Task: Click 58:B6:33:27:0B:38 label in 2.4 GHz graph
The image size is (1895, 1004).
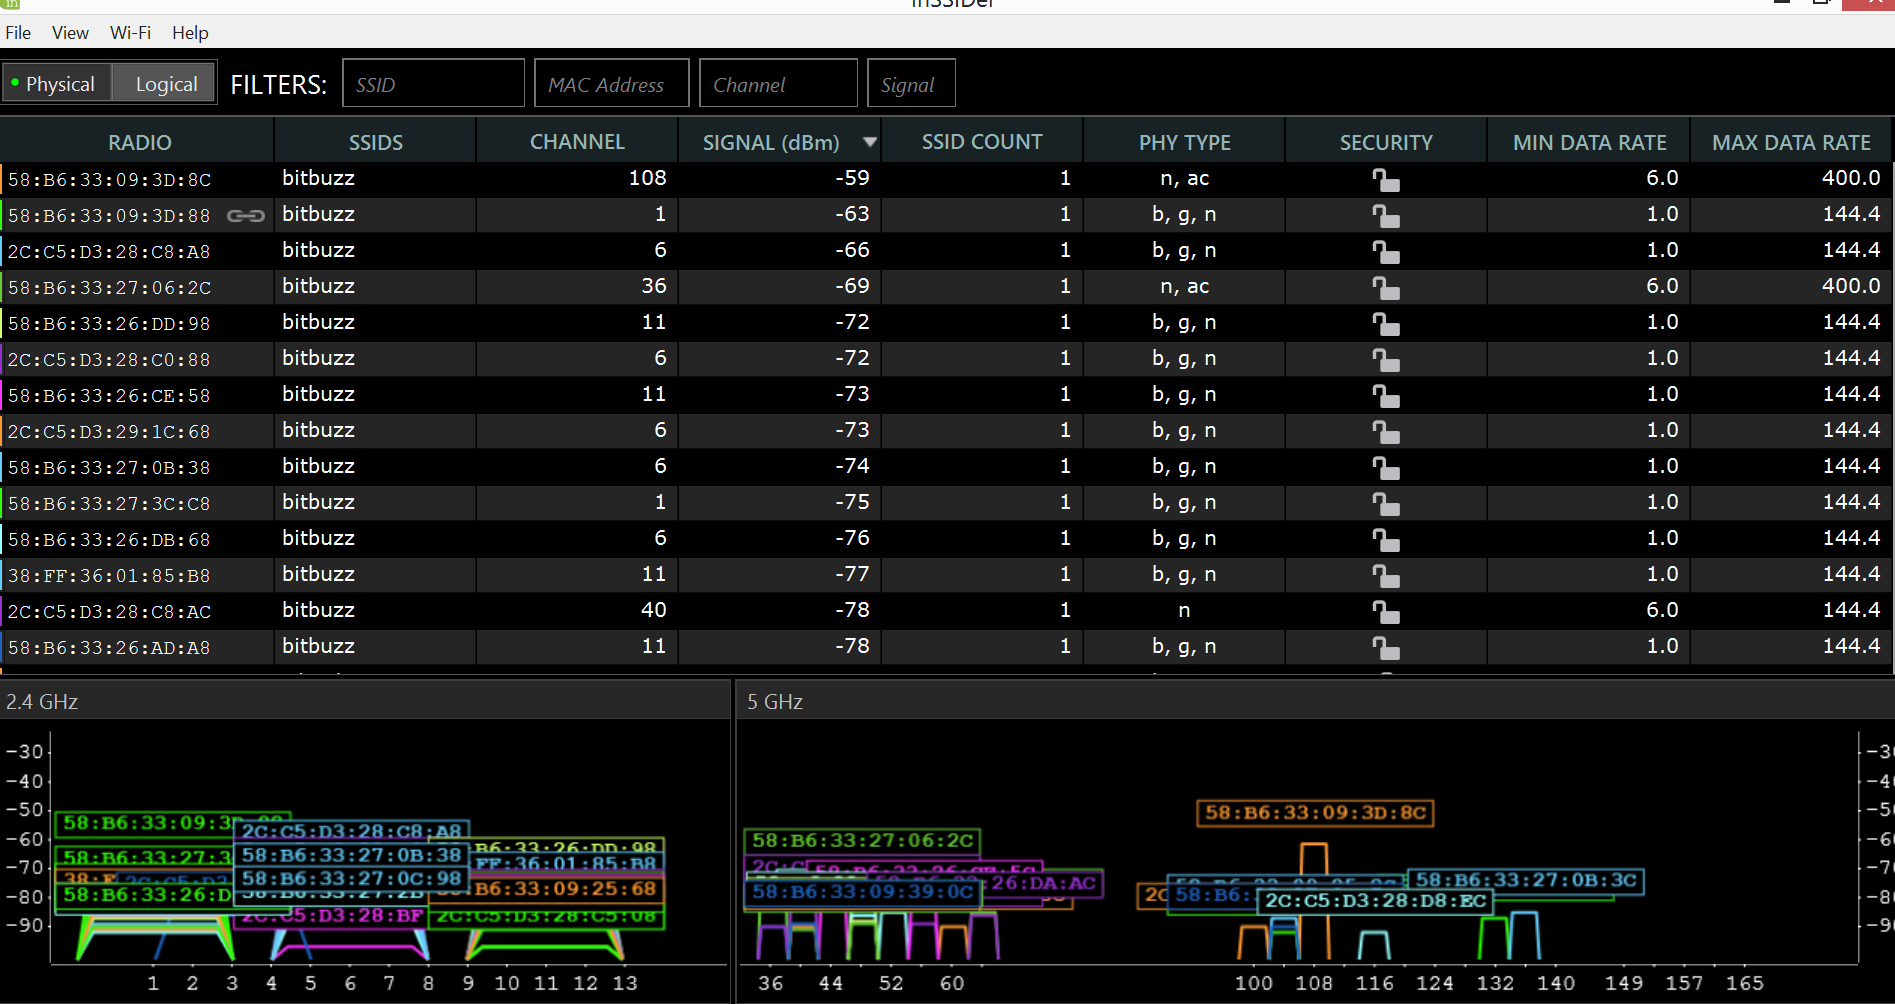Action: tap(352, 856)
